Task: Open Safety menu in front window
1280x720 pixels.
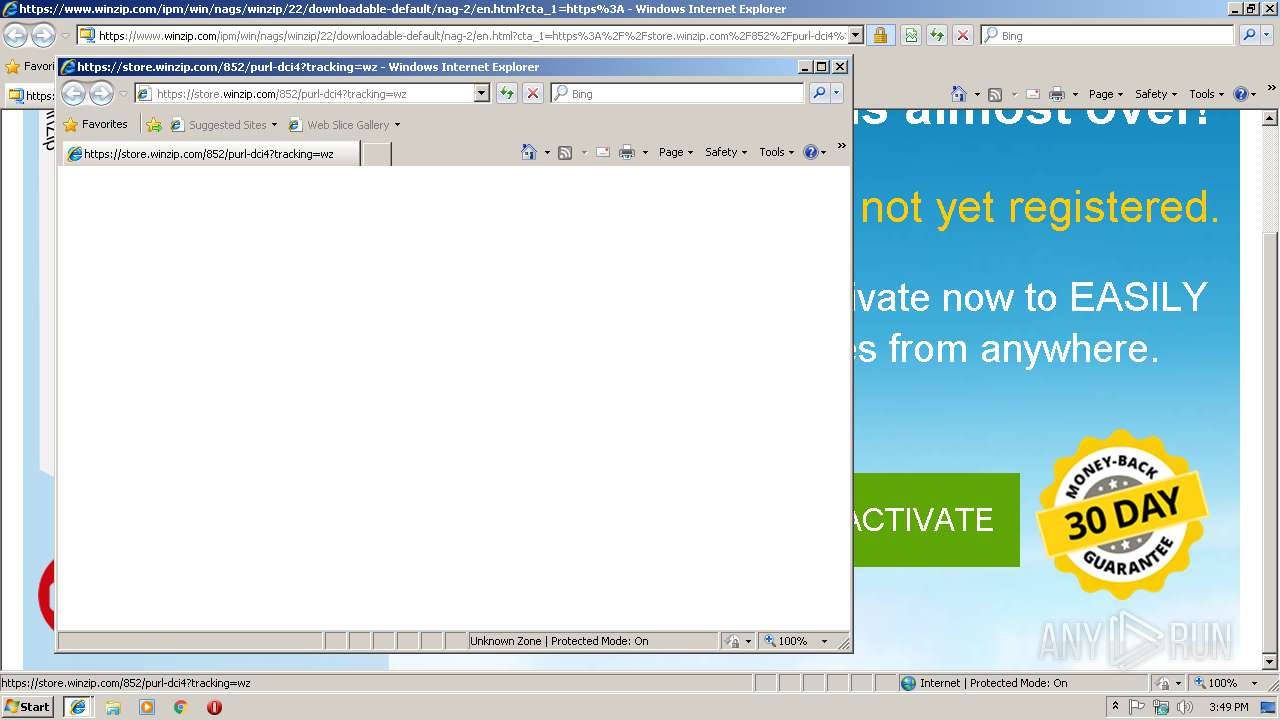Action: tap(726, 152)
